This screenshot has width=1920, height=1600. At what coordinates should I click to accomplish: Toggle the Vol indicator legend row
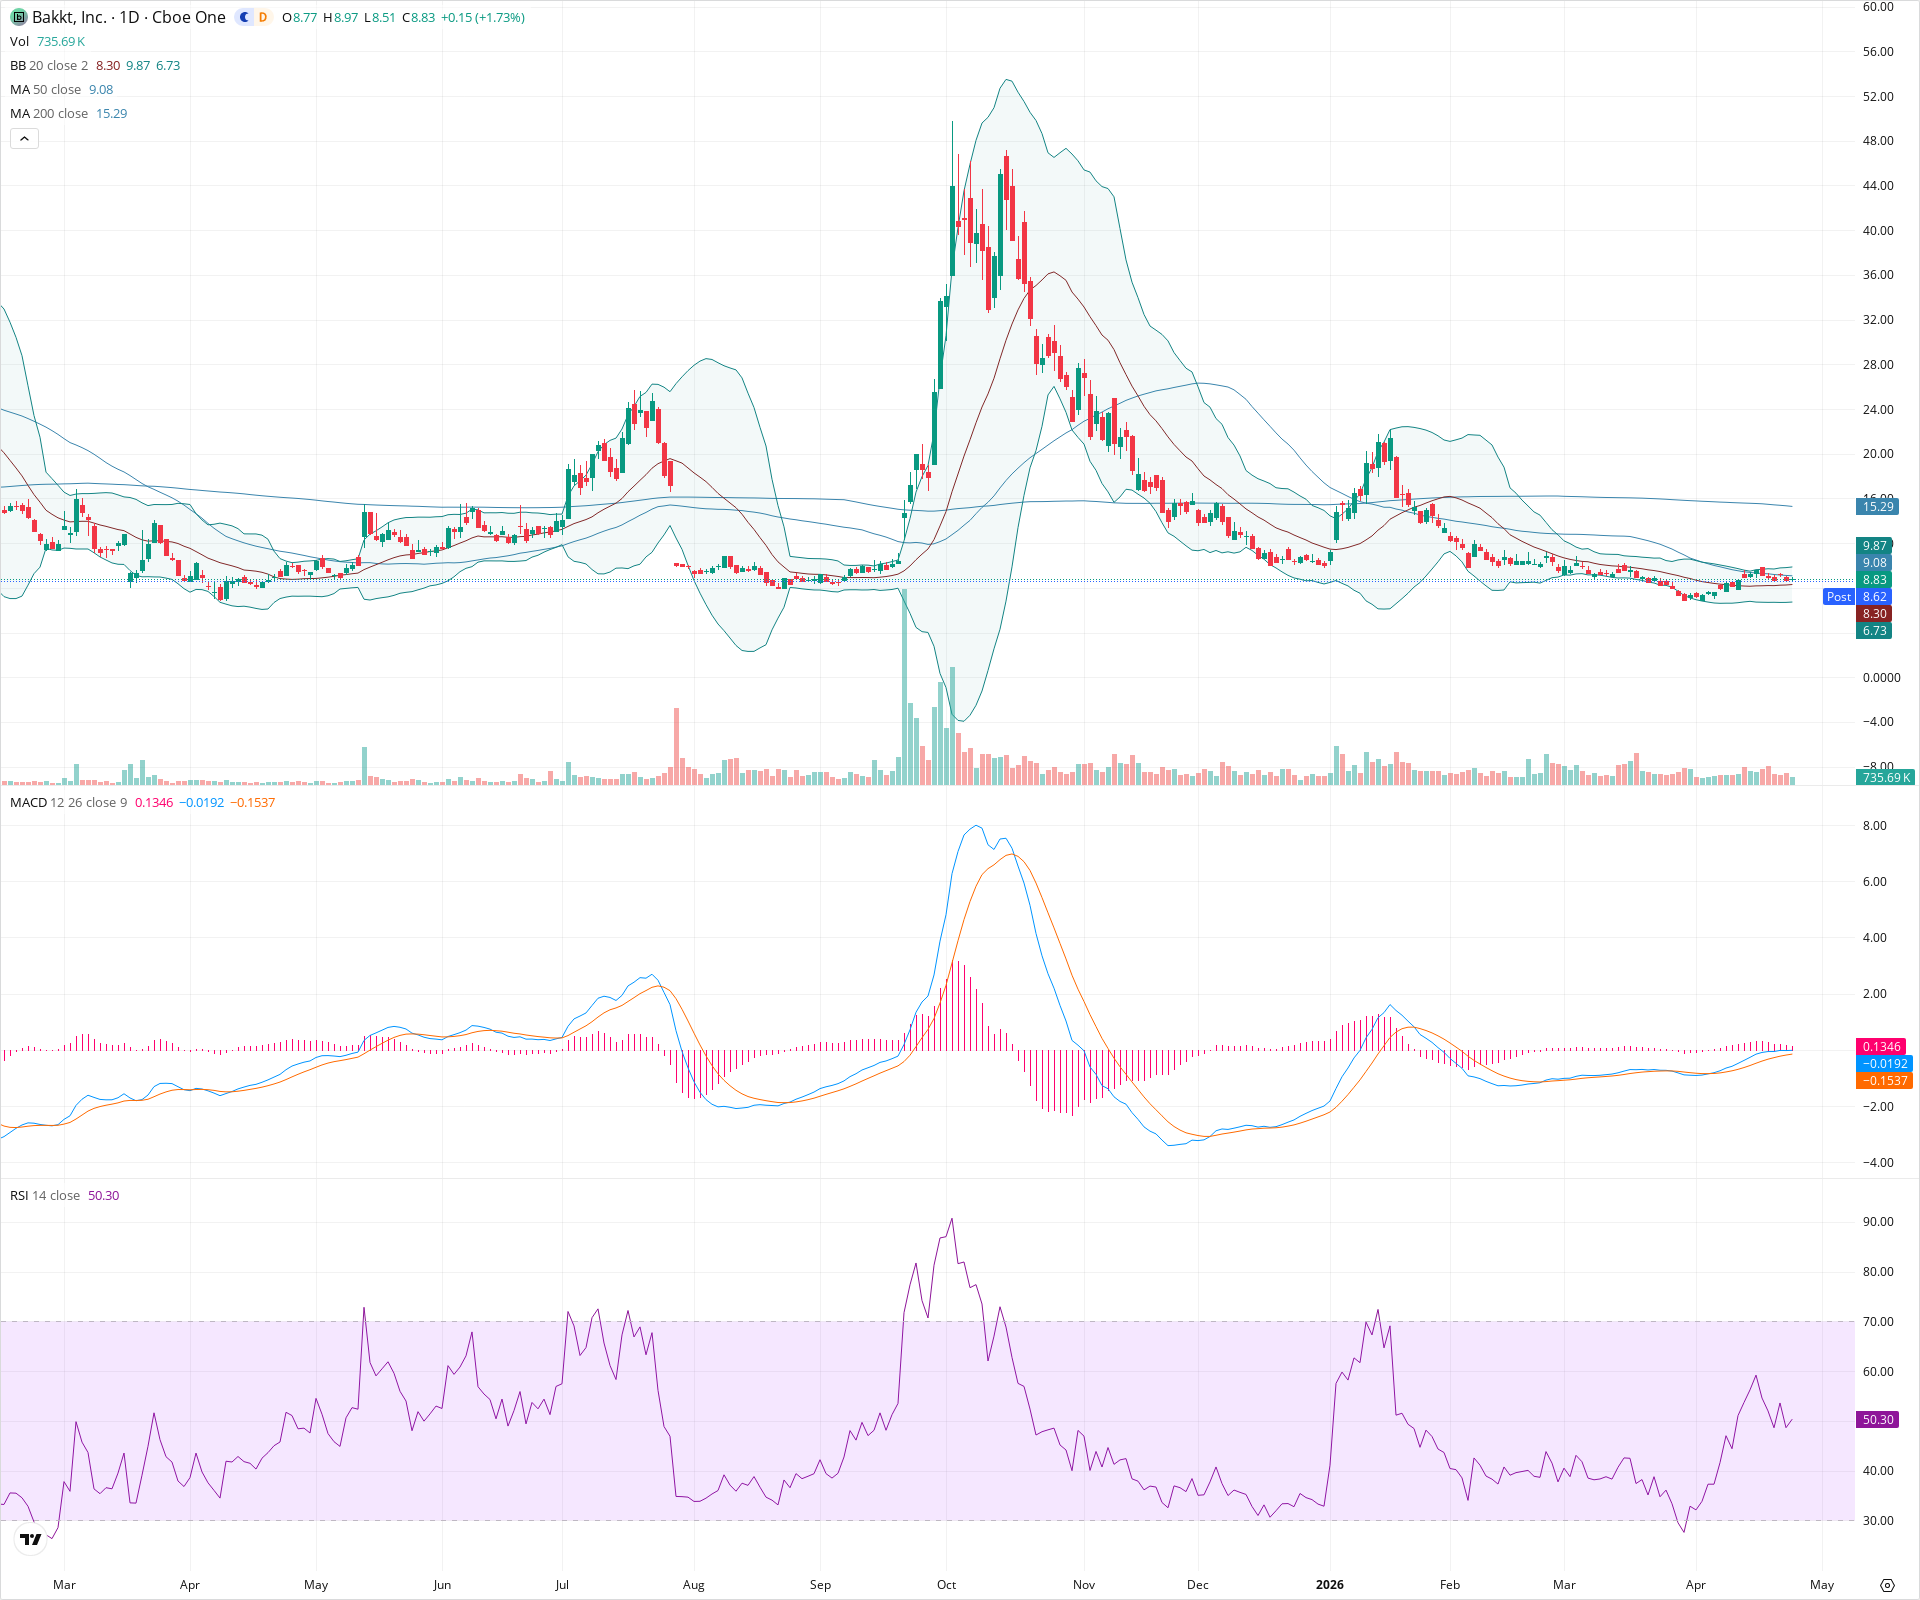[x=18, y=41]
